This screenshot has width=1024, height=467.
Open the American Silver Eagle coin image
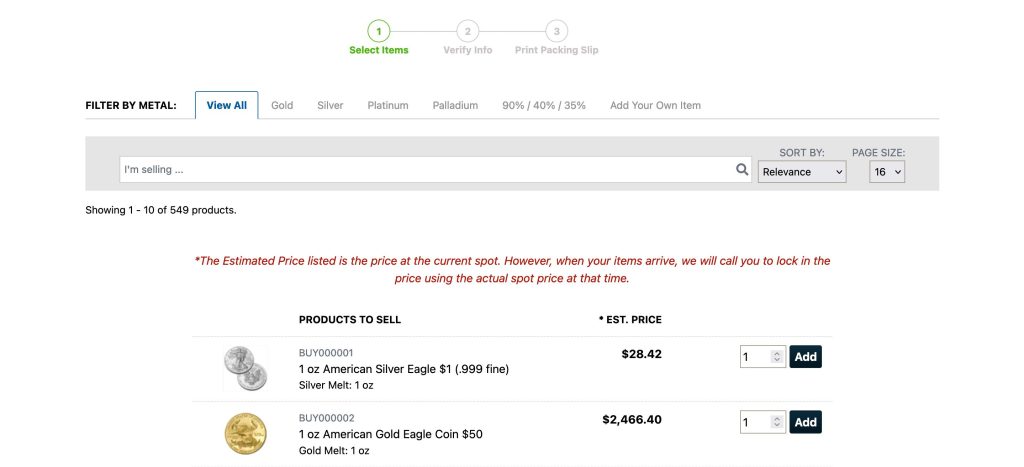(x=245, y=368)
